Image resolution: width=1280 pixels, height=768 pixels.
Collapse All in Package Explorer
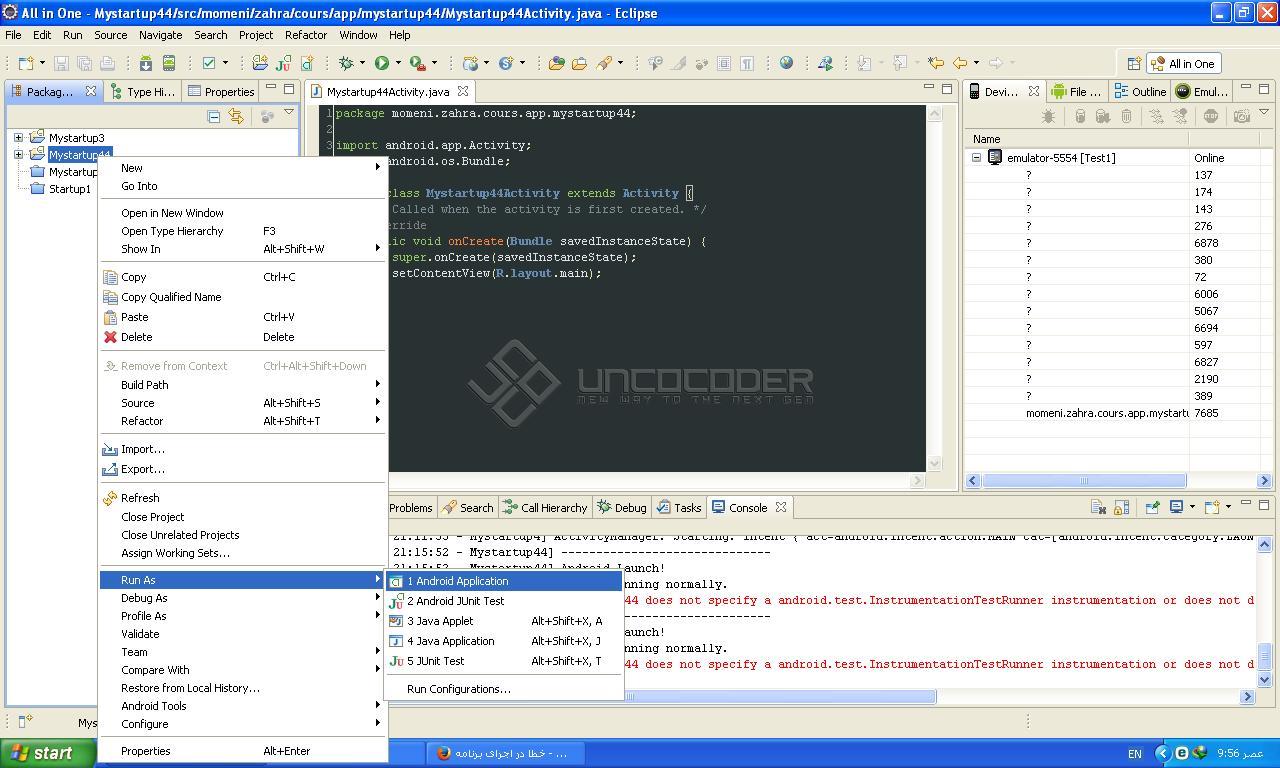tap(214, 117)
